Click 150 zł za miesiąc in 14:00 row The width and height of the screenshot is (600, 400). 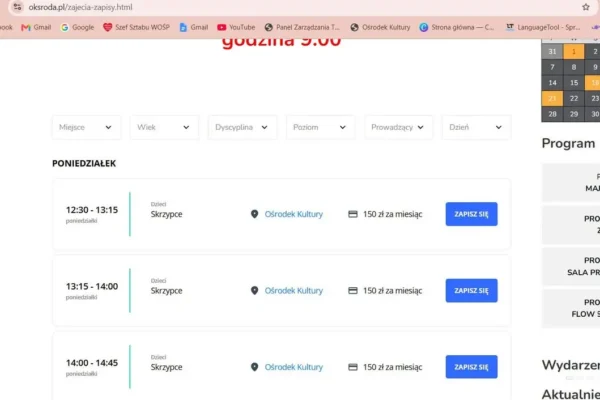[393, 367]
